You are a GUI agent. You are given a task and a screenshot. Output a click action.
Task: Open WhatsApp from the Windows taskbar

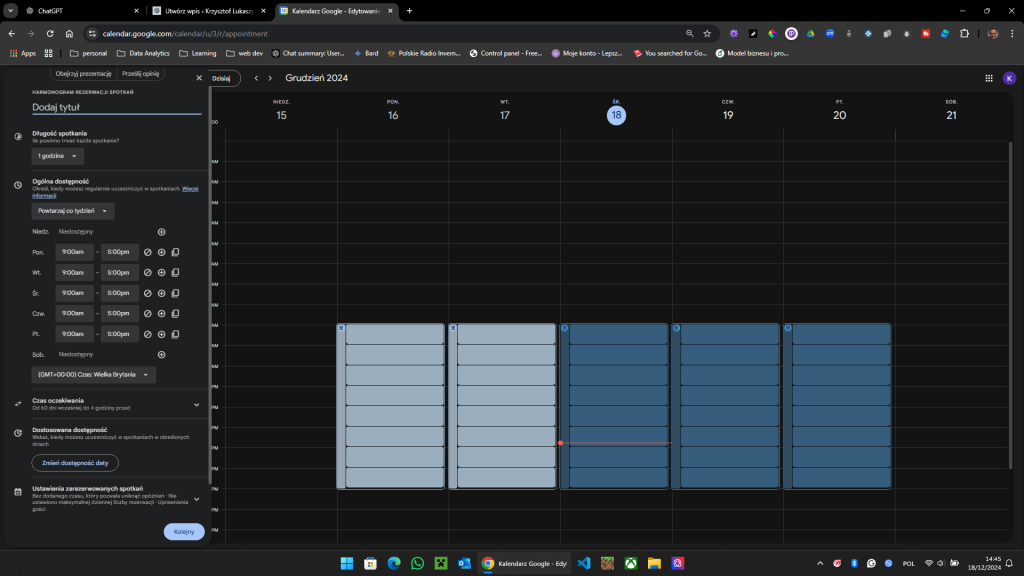pos(417,564)
